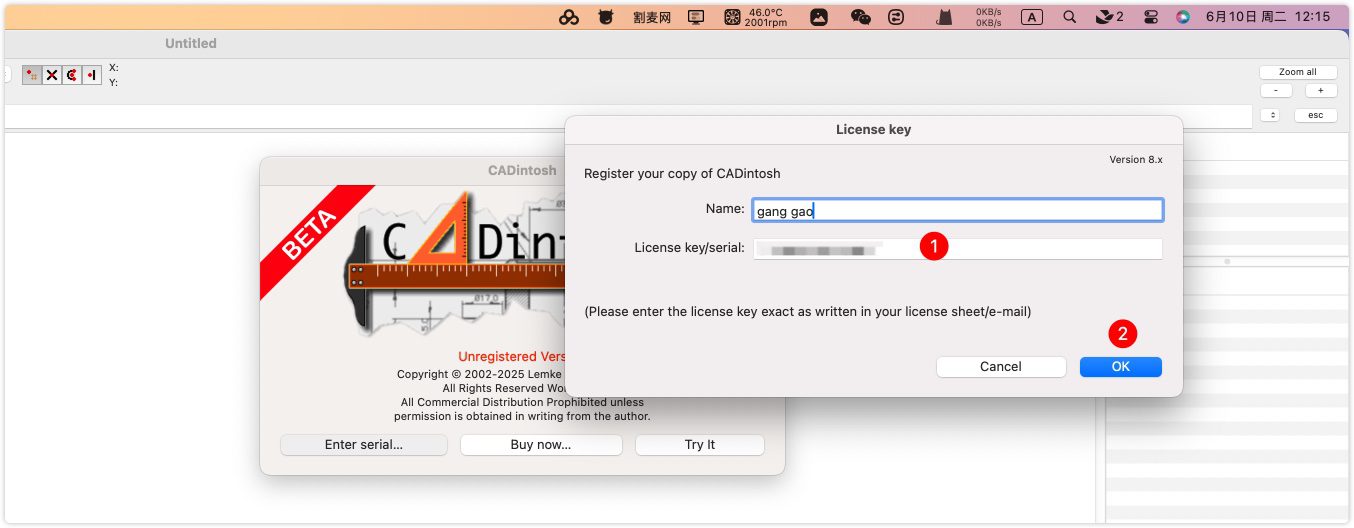Confirm the license with OK button

[1120, 367]
